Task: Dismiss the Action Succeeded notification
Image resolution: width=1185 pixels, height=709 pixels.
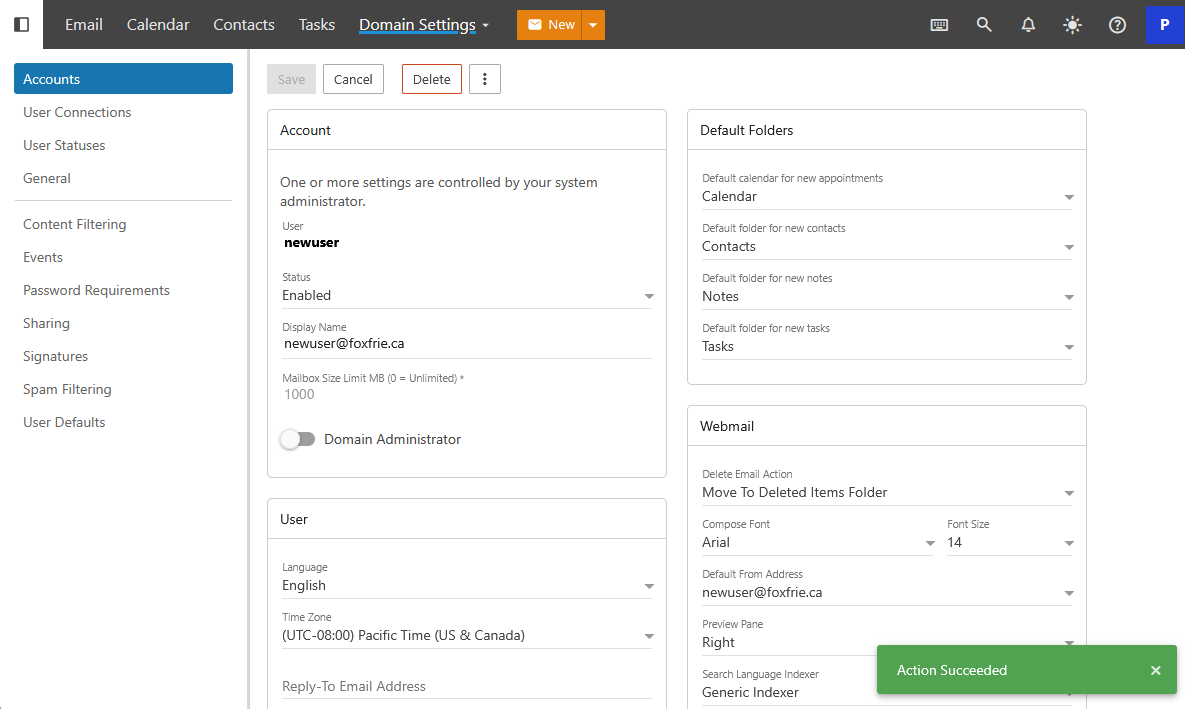Action: tap(1155, 670)
